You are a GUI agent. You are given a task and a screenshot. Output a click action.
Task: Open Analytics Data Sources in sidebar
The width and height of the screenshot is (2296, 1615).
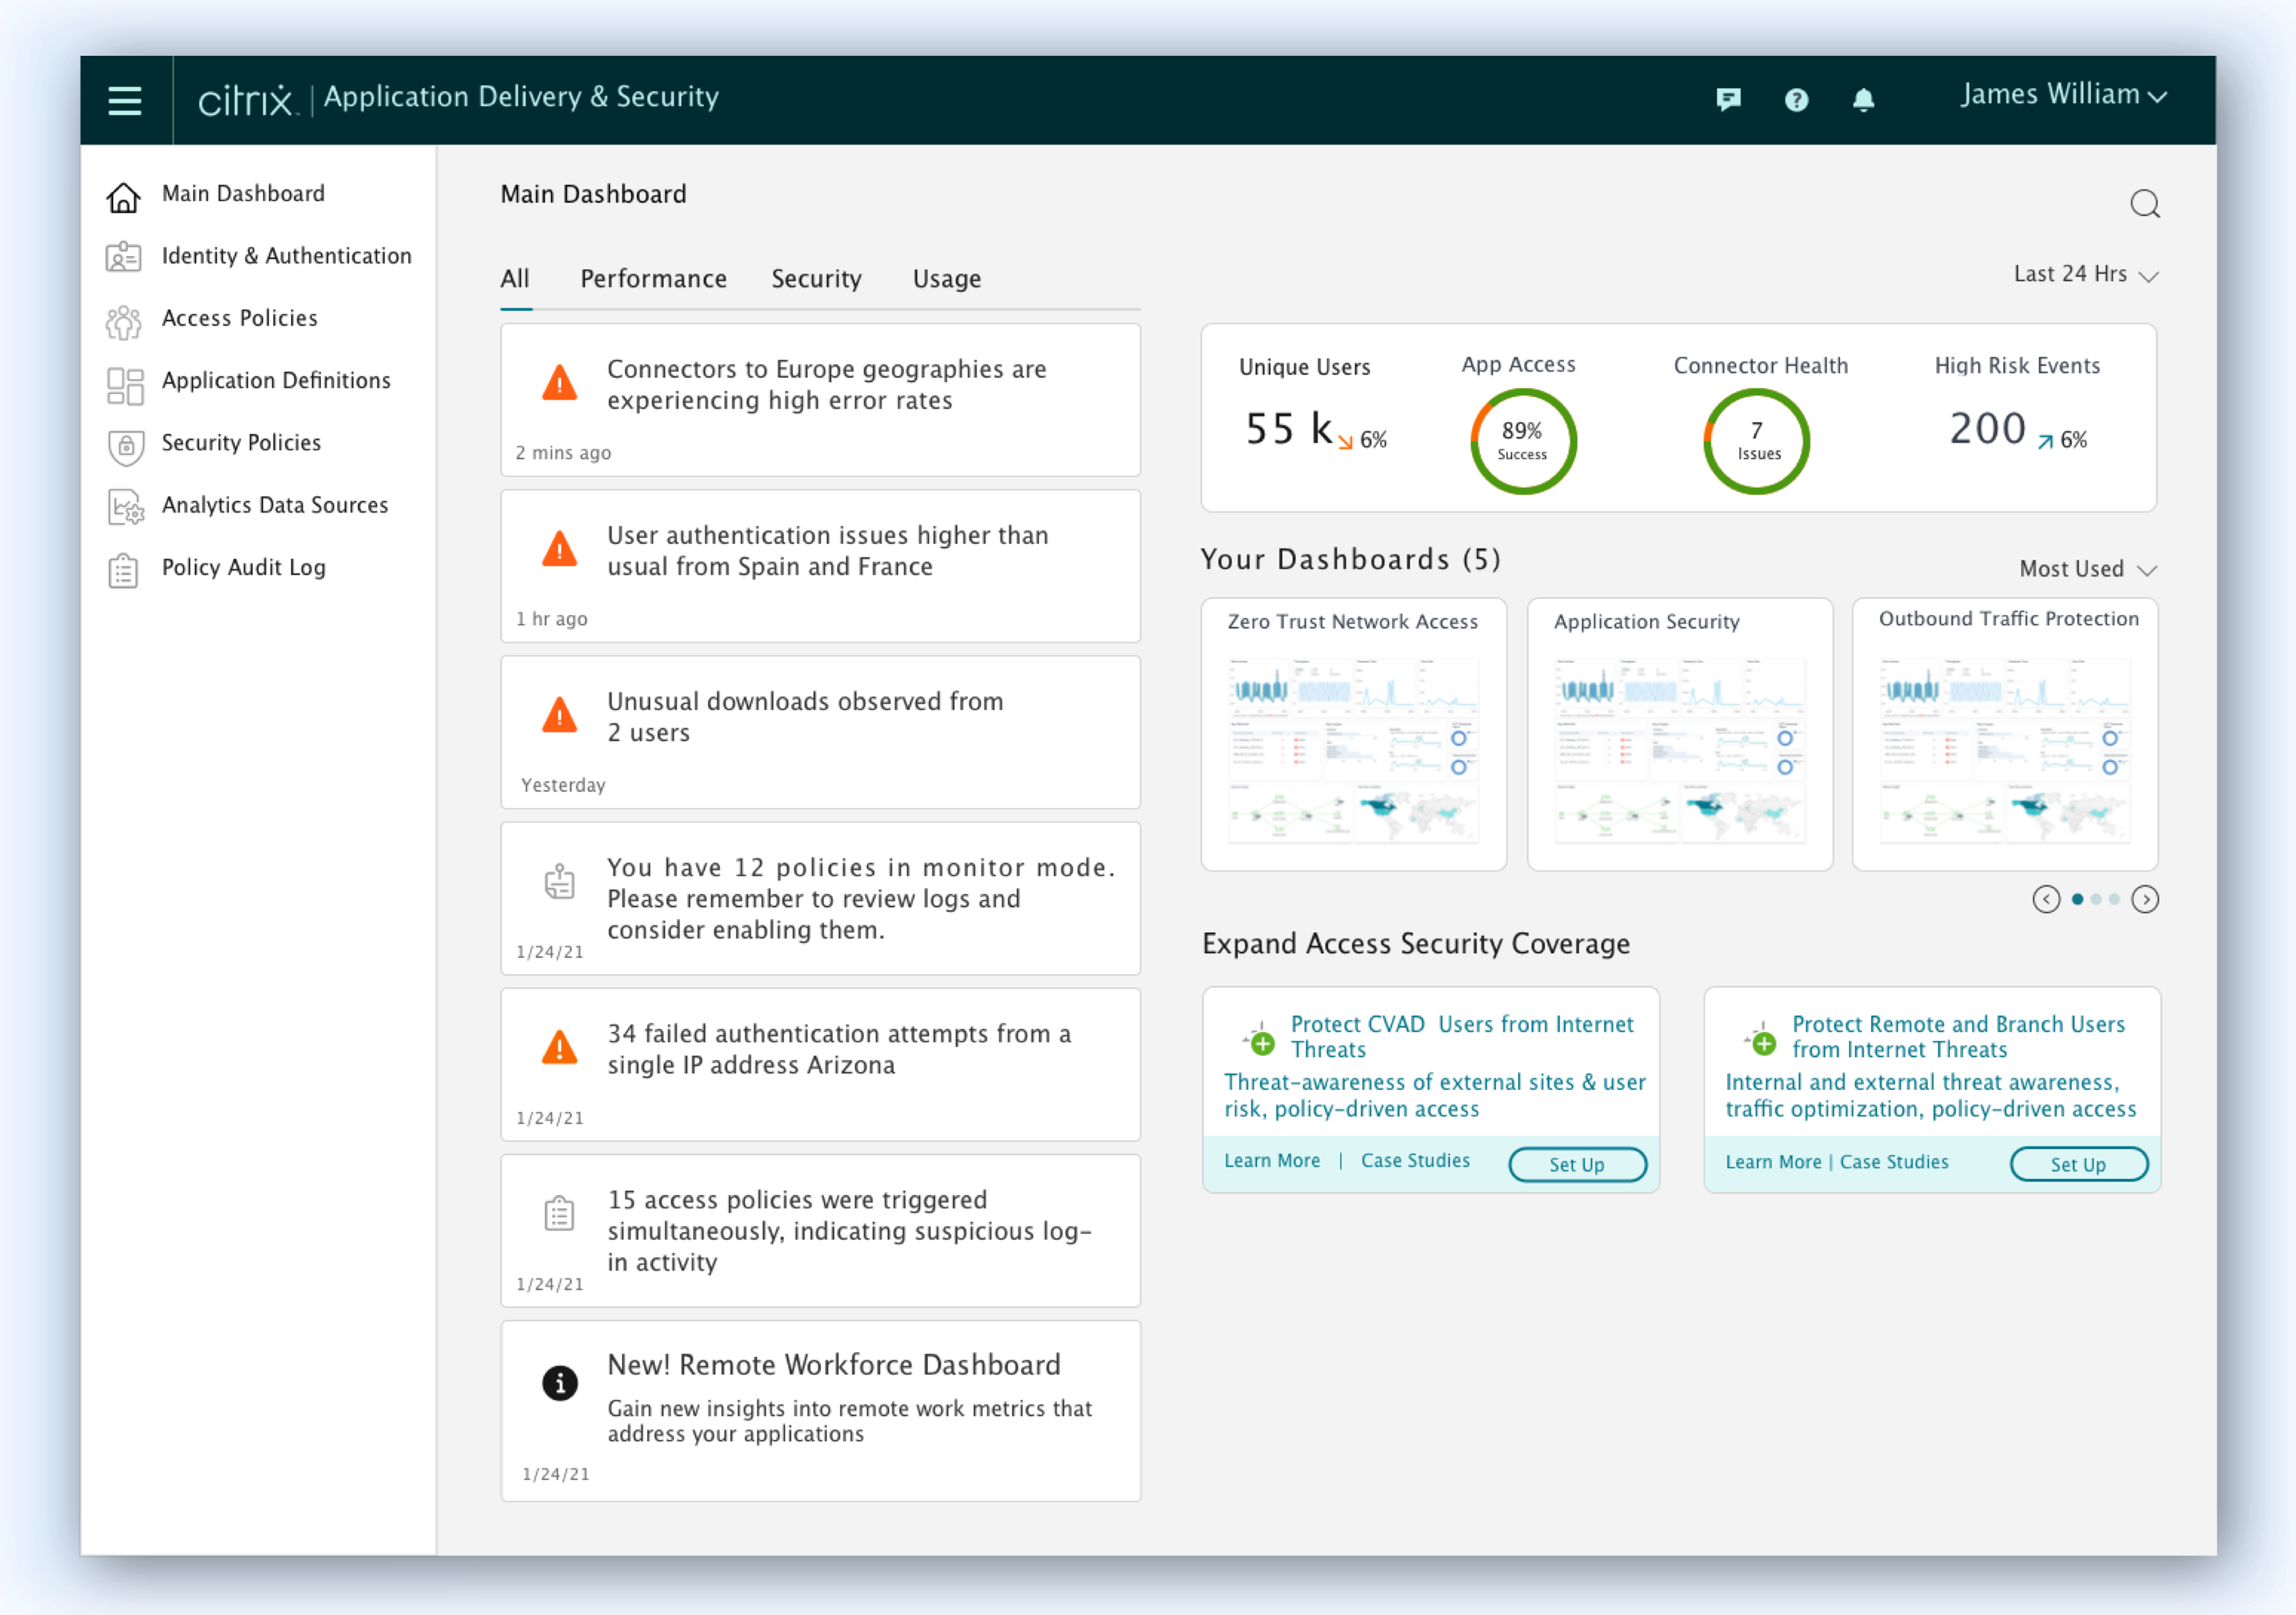tap(274, 505)
